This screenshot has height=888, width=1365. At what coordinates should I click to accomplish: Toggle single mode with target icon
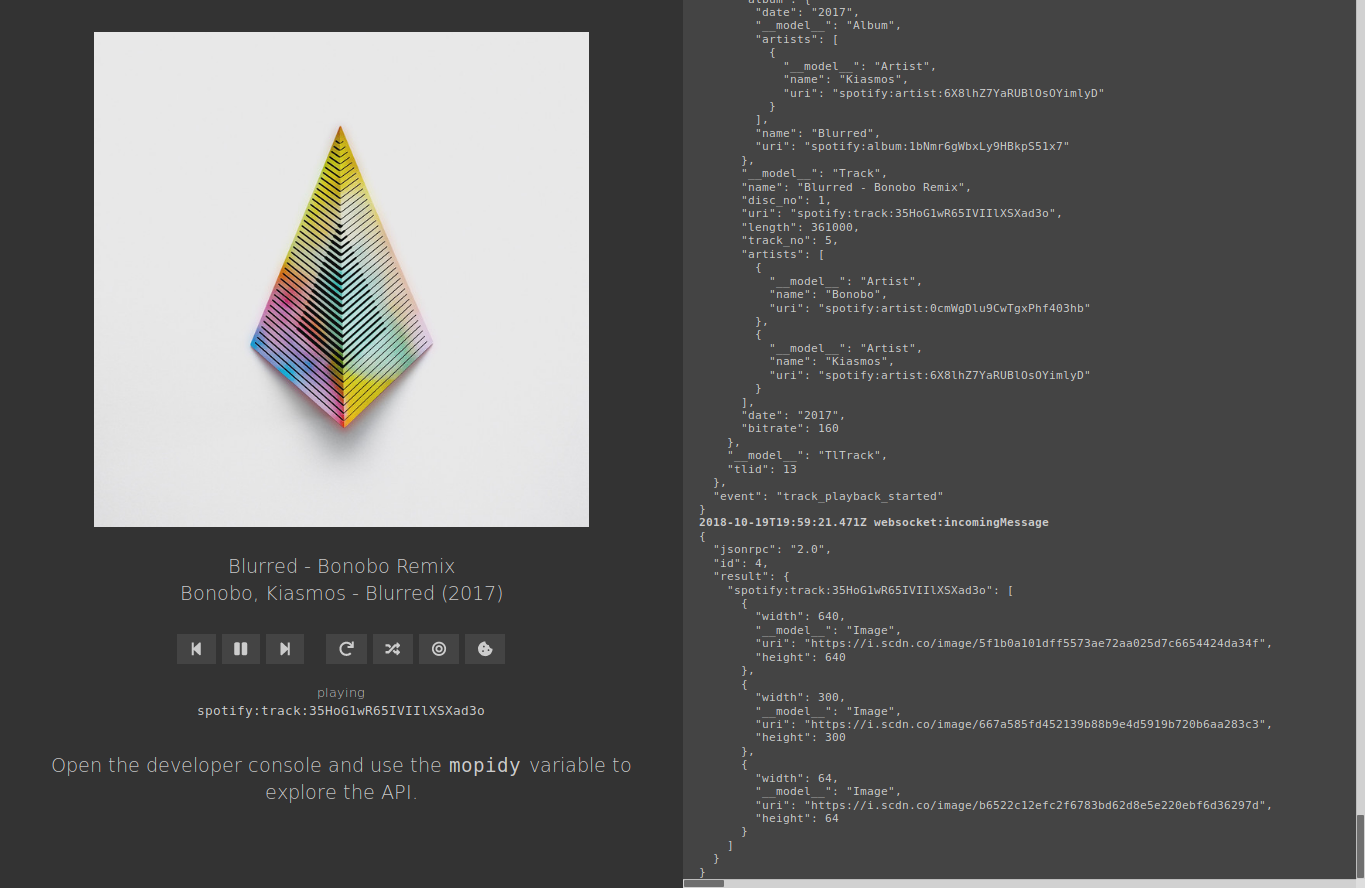439,649
